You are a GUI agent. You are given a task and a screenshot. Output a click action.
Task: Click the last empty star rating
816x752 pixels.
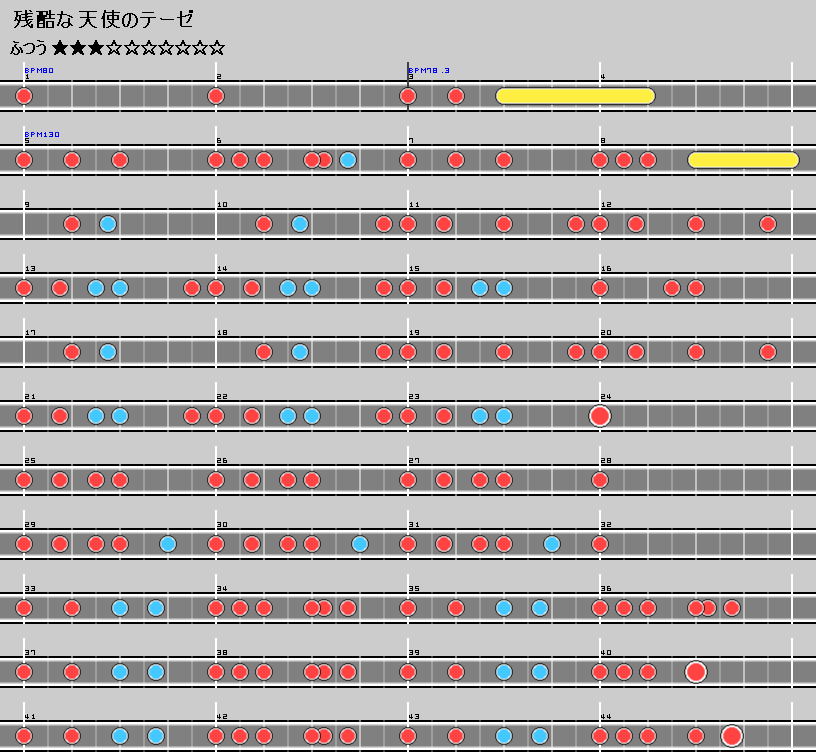tap(218, 48)
